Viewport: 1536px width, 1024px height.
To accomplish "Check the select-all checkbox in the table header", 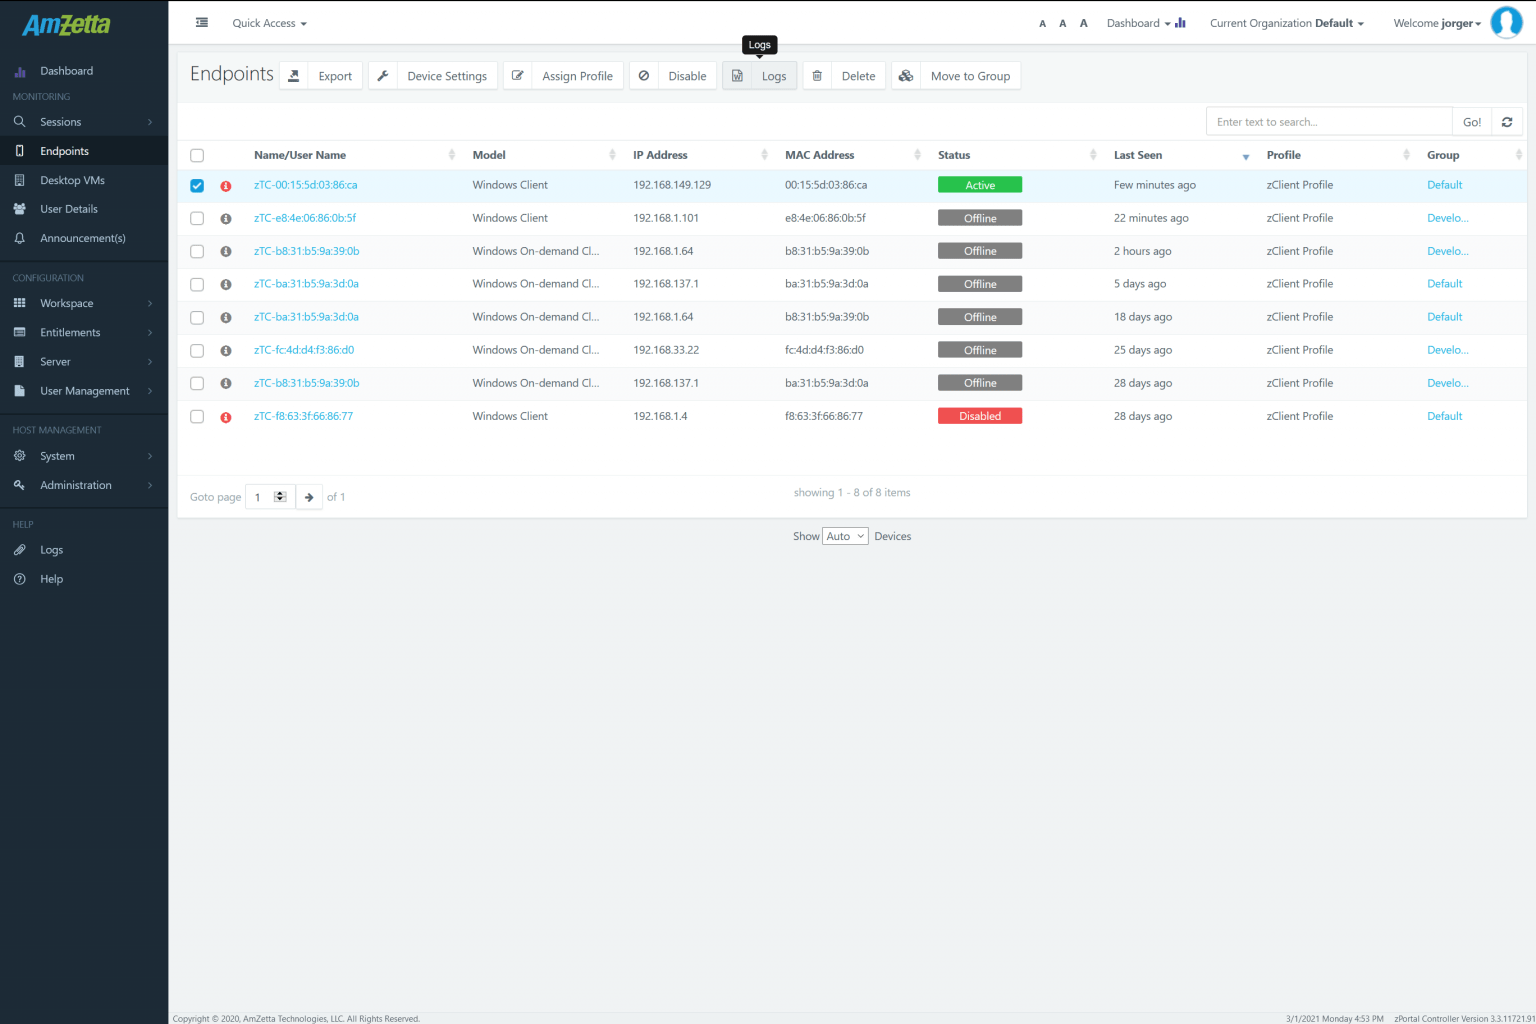I will (x=196, y=155).
